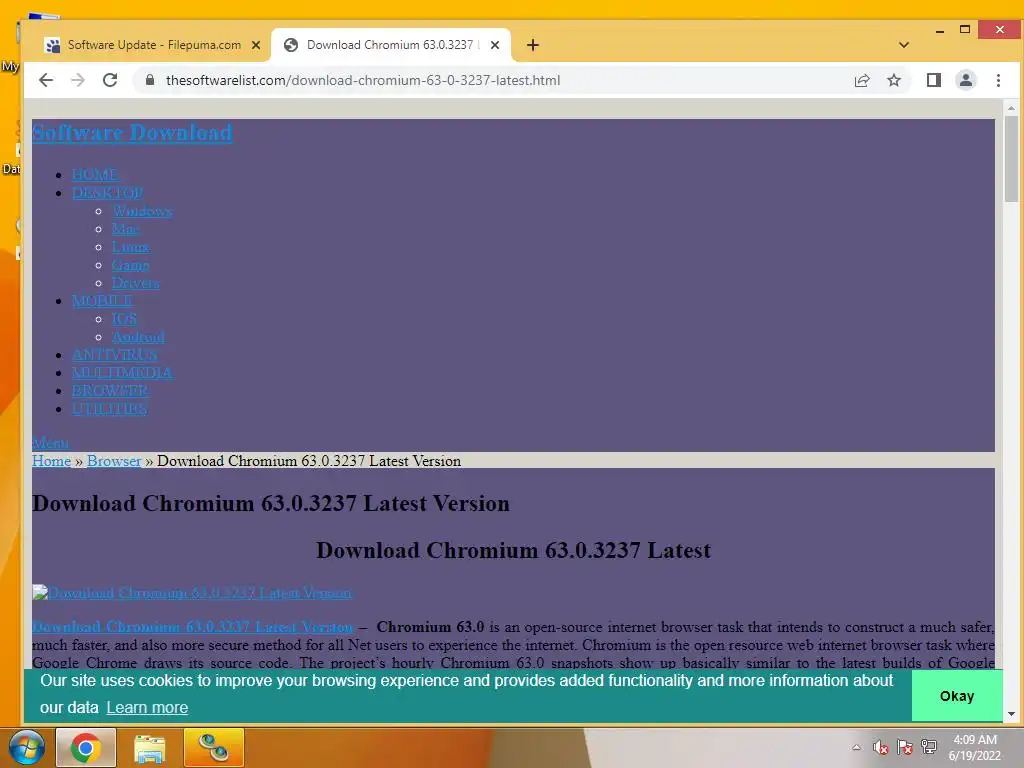Viewport: 1024px width, 768px height.
Task: Open the IOS category link
Action: coord(123,319)
